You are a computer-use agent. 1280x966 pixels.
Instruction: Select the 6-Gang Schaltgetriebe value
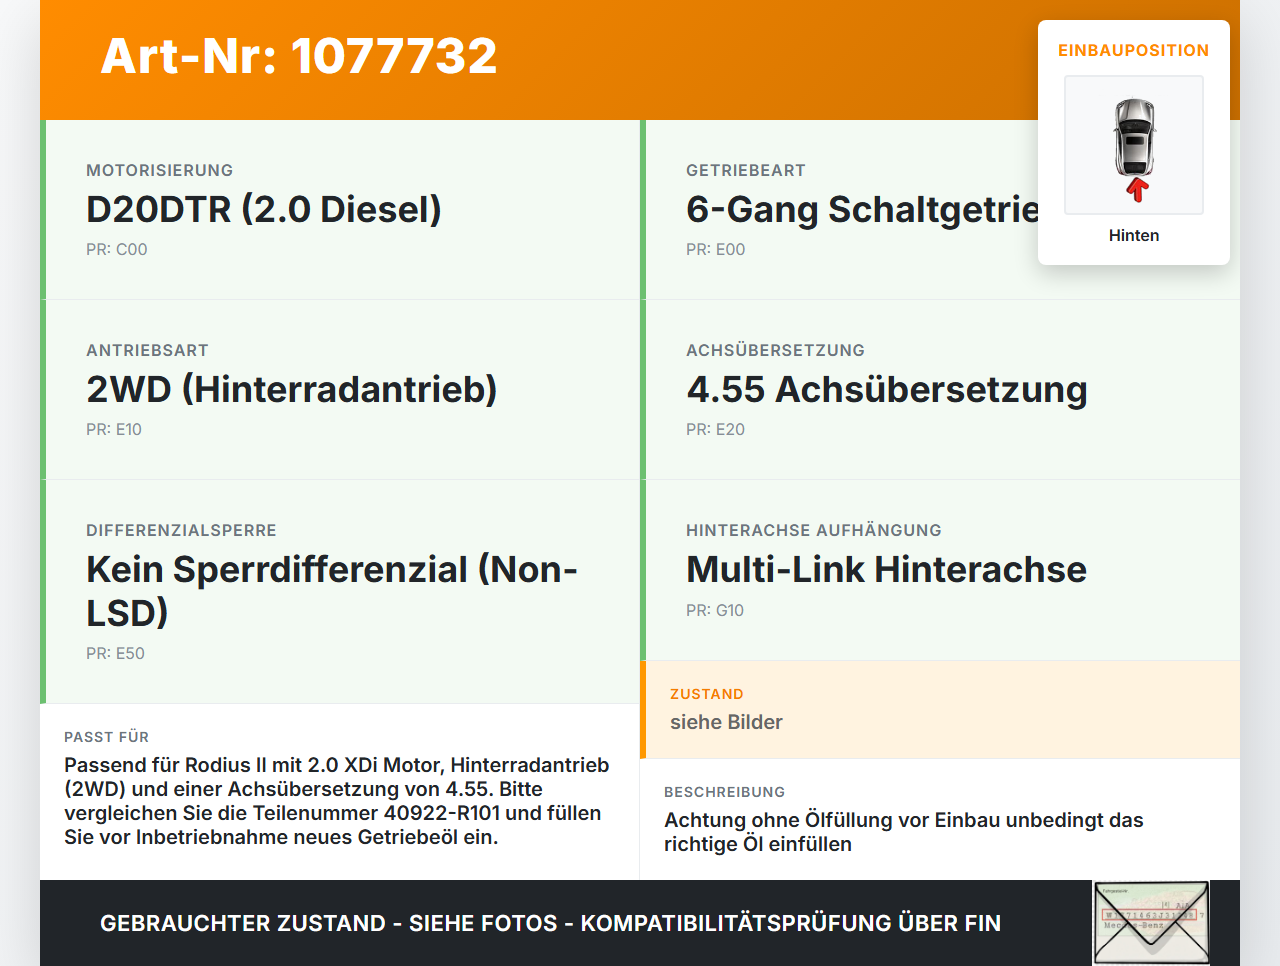(862, 209)
